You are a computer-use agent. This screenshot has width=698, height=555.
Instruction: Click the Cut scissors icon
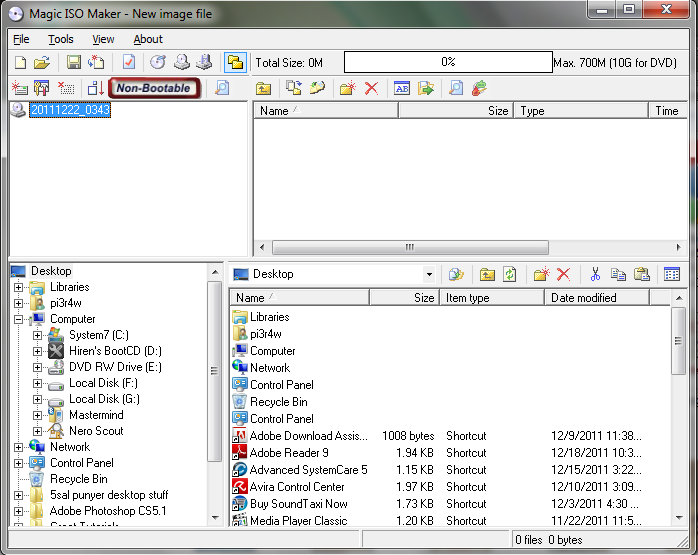pyautogui.click(x=595, y=274)
